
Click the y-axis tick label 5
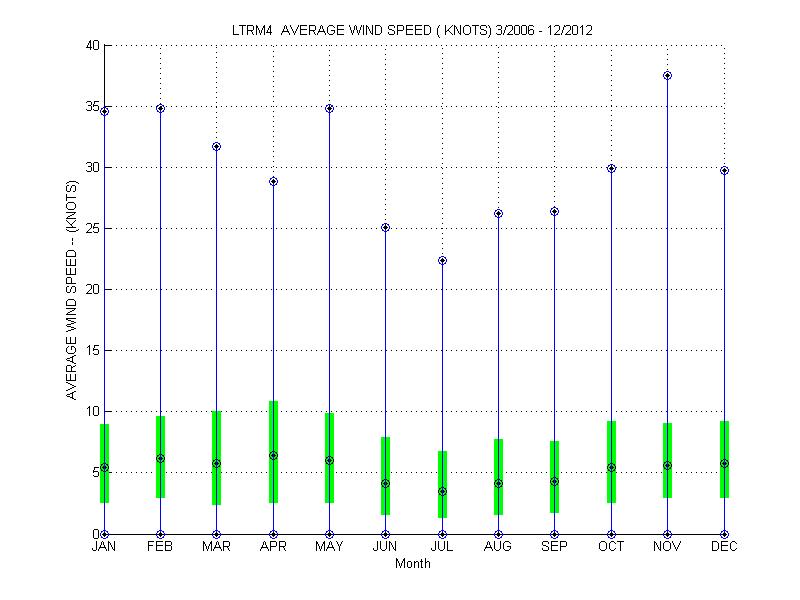tap(96, 472)
